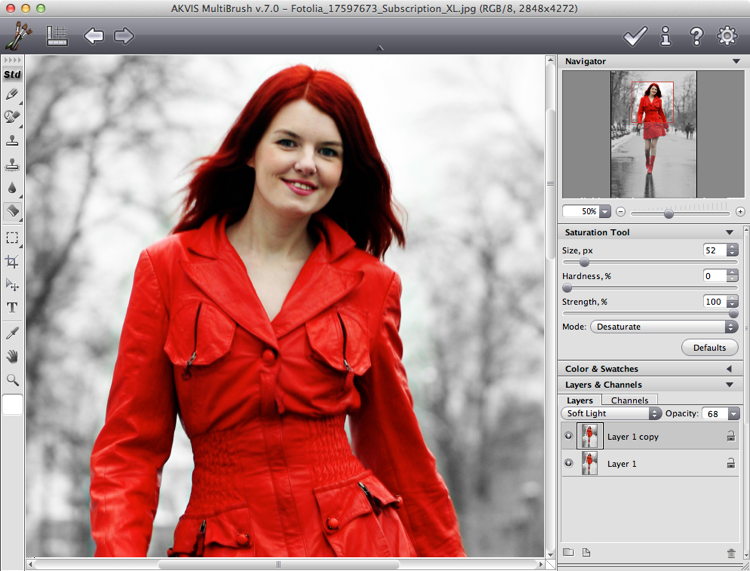Click the Strength slider handle

coord(733,313)
